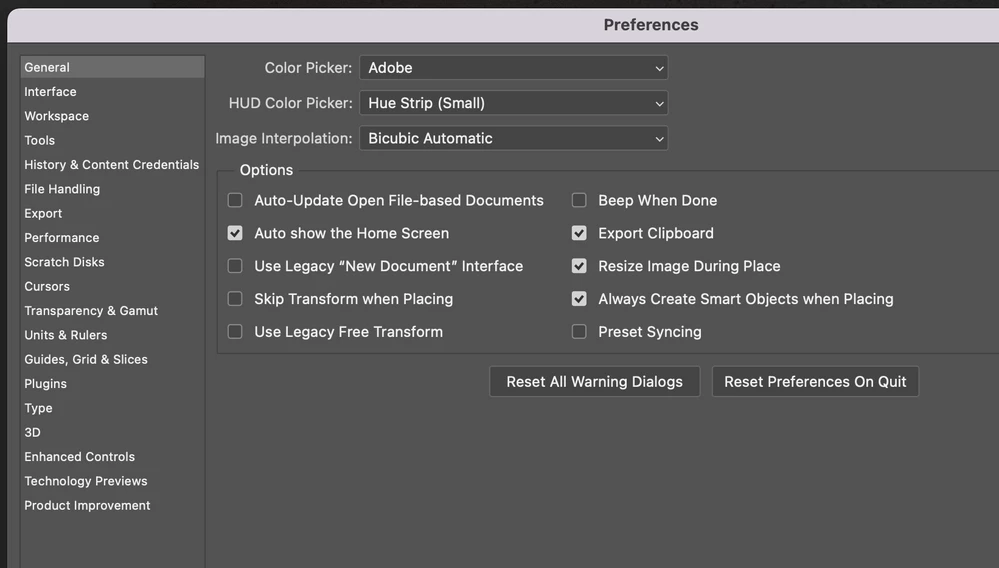999x568 pixels.
Task: Uncheck Always Create Smart Objects when Placing
Action: [x=579, y=299]
